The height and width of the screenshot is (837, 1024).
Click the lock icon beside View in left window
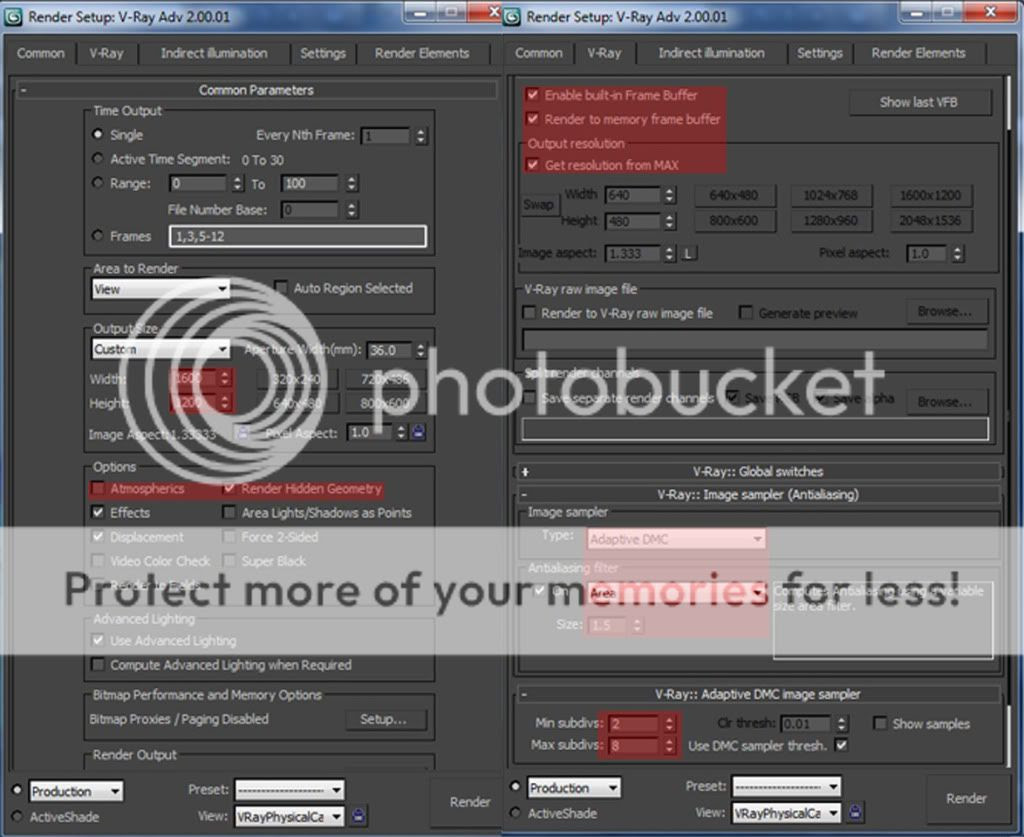click(x=358, y=815)
